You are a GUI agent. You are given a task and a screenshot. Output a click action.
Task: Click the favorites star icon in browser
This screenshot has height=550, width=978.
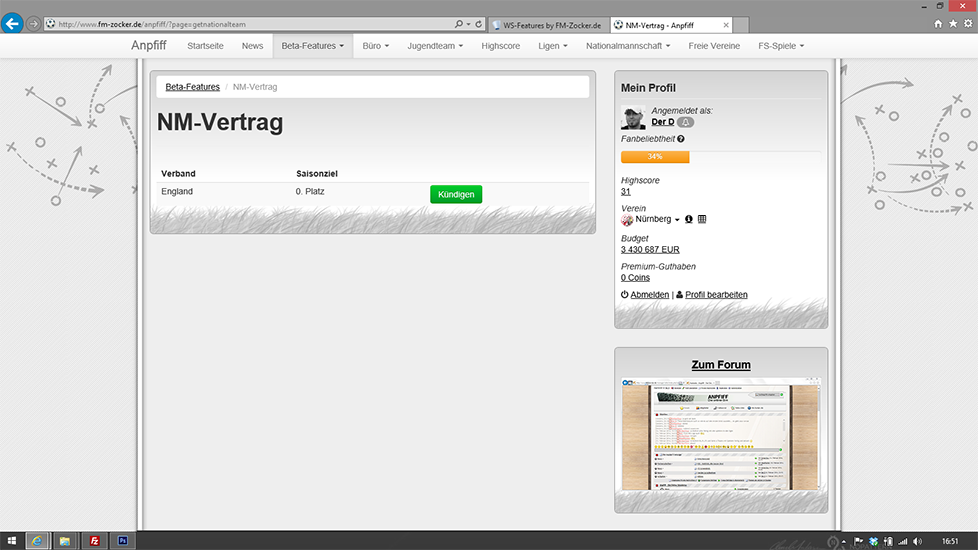pos(953,23)
